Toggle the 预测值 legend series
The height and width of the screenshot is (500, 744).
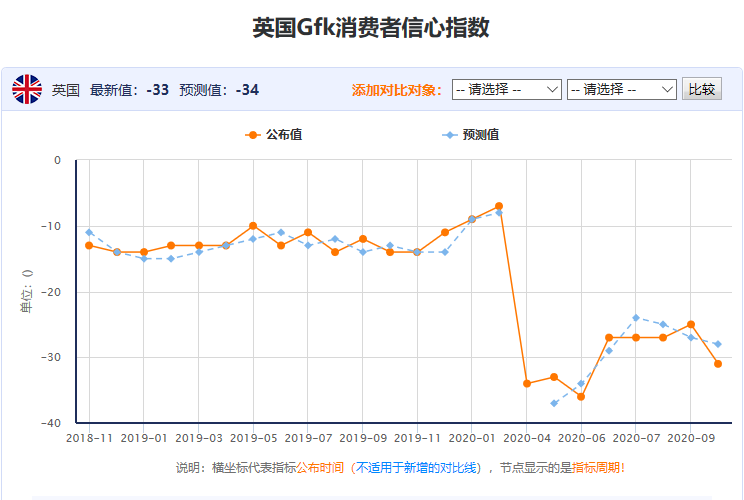click(x=471, y=135)
